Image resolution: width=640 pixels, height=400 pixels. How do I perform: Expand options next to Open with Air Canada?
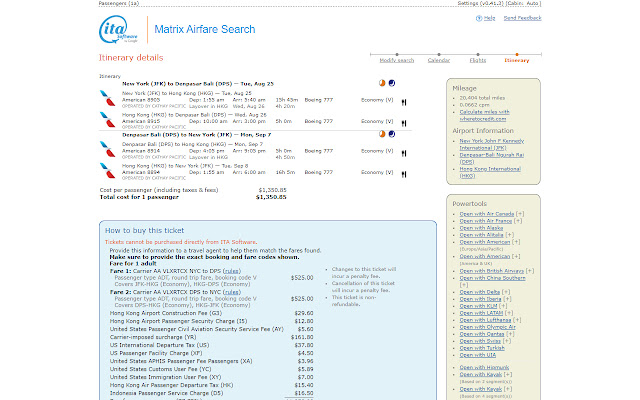coord(520,214)
